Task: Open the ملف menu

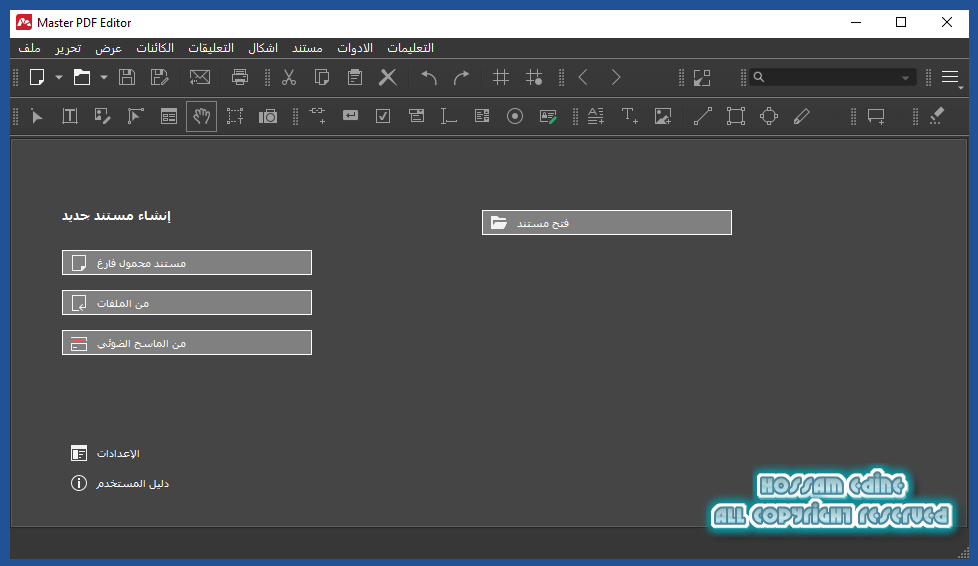Action: click(29, 48)
